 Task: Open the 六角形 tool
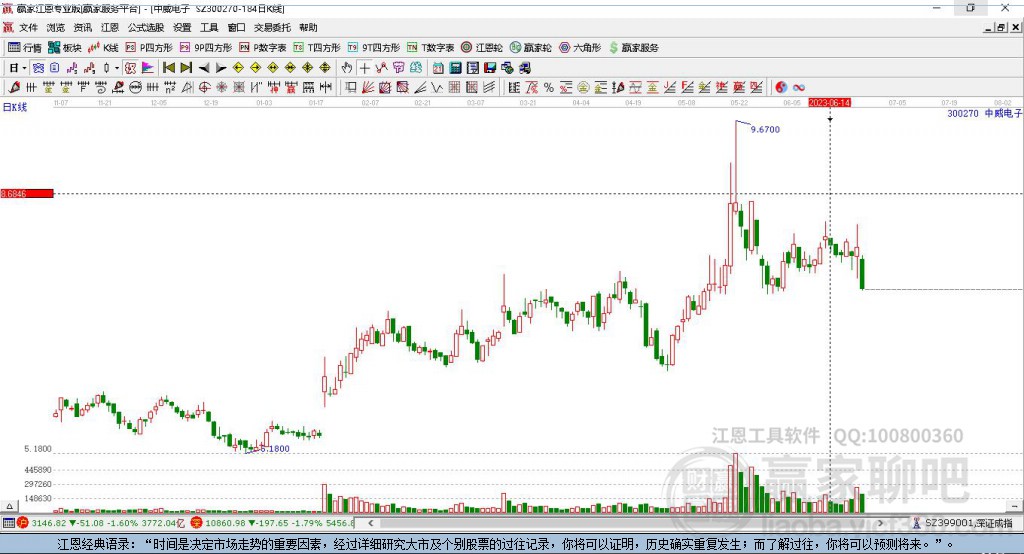point(580,48)
